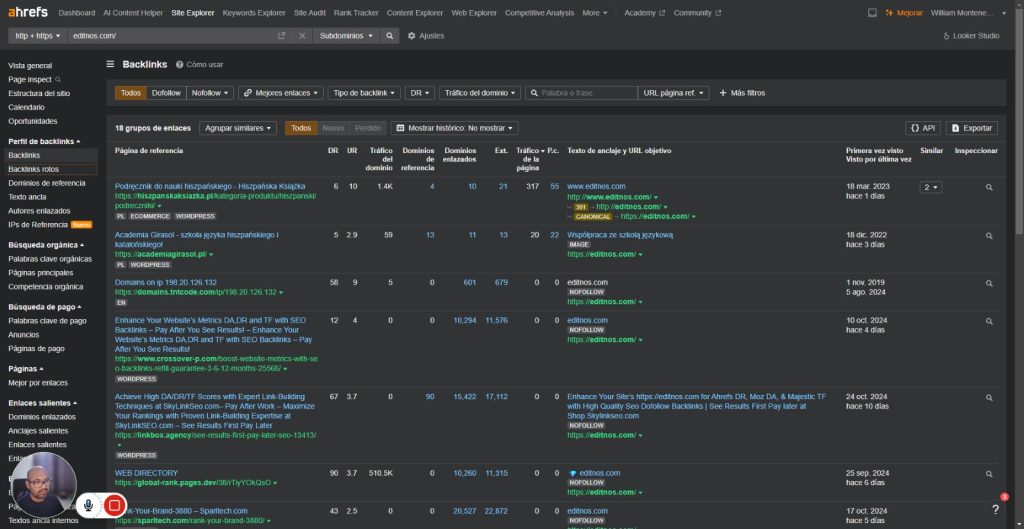Expand the Similar 2 dropdown in first row
The image size is (1024, 529).
tap(931, 187)
